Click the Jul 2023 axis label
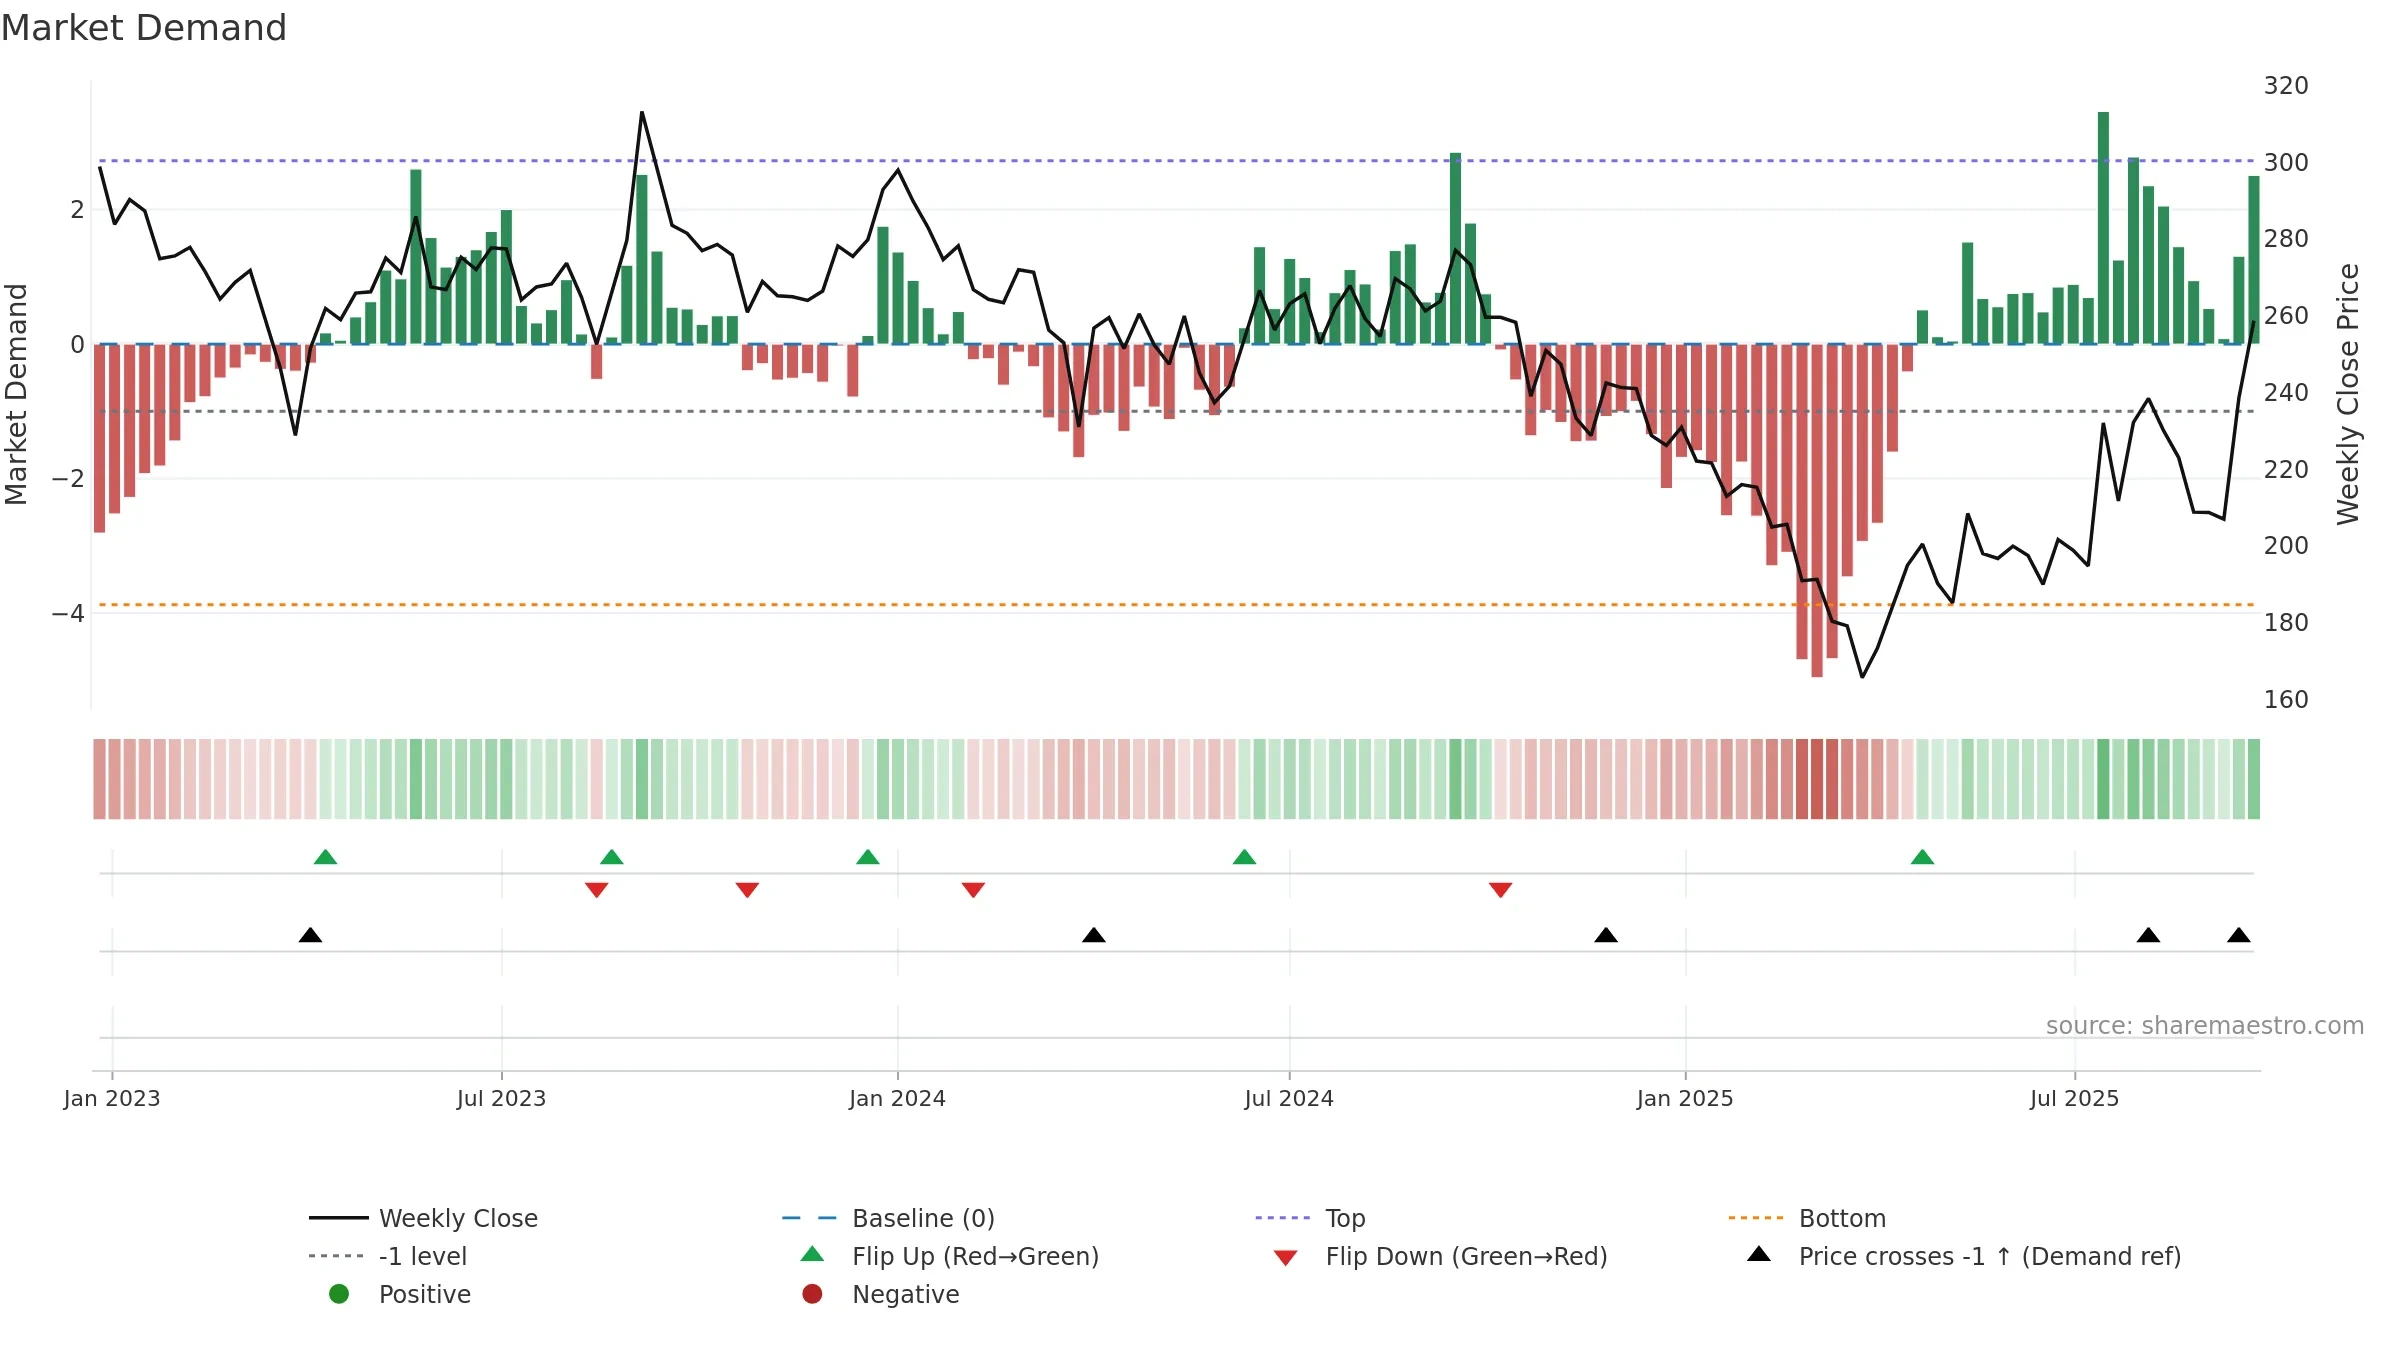Screen dimensions: 2400x1350 (502, 1099)
